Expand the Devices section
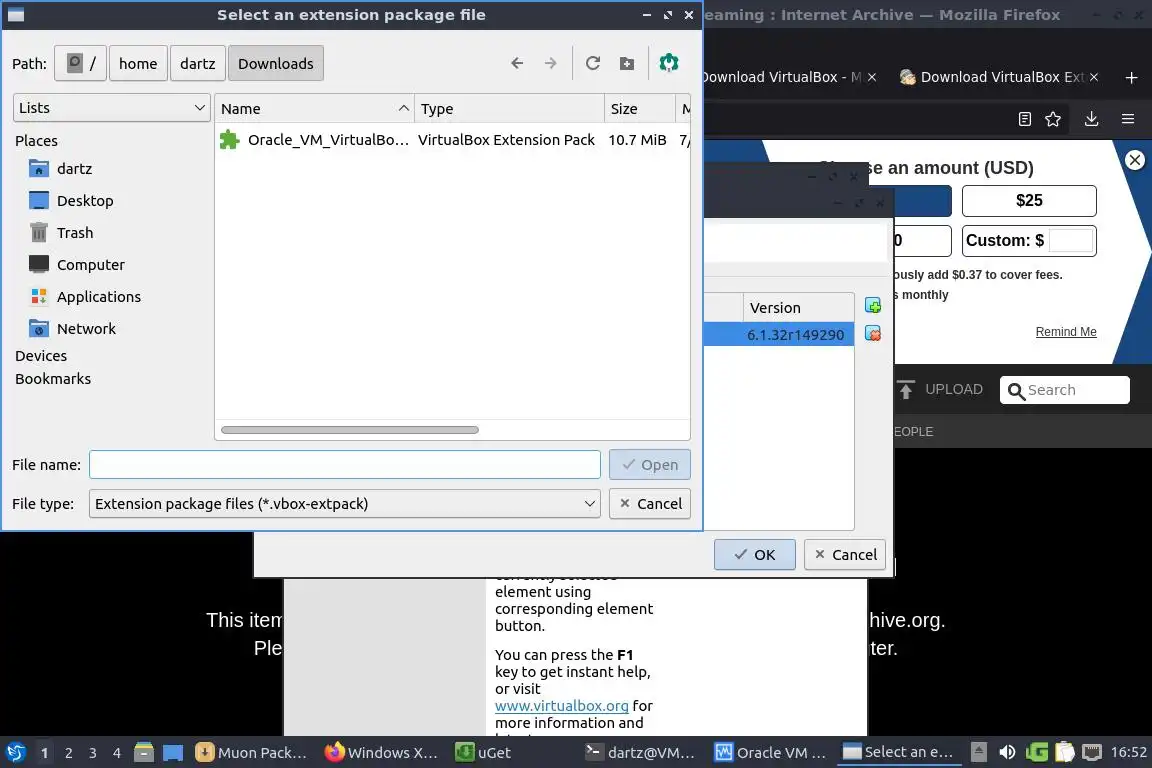 tap(41, 356)
